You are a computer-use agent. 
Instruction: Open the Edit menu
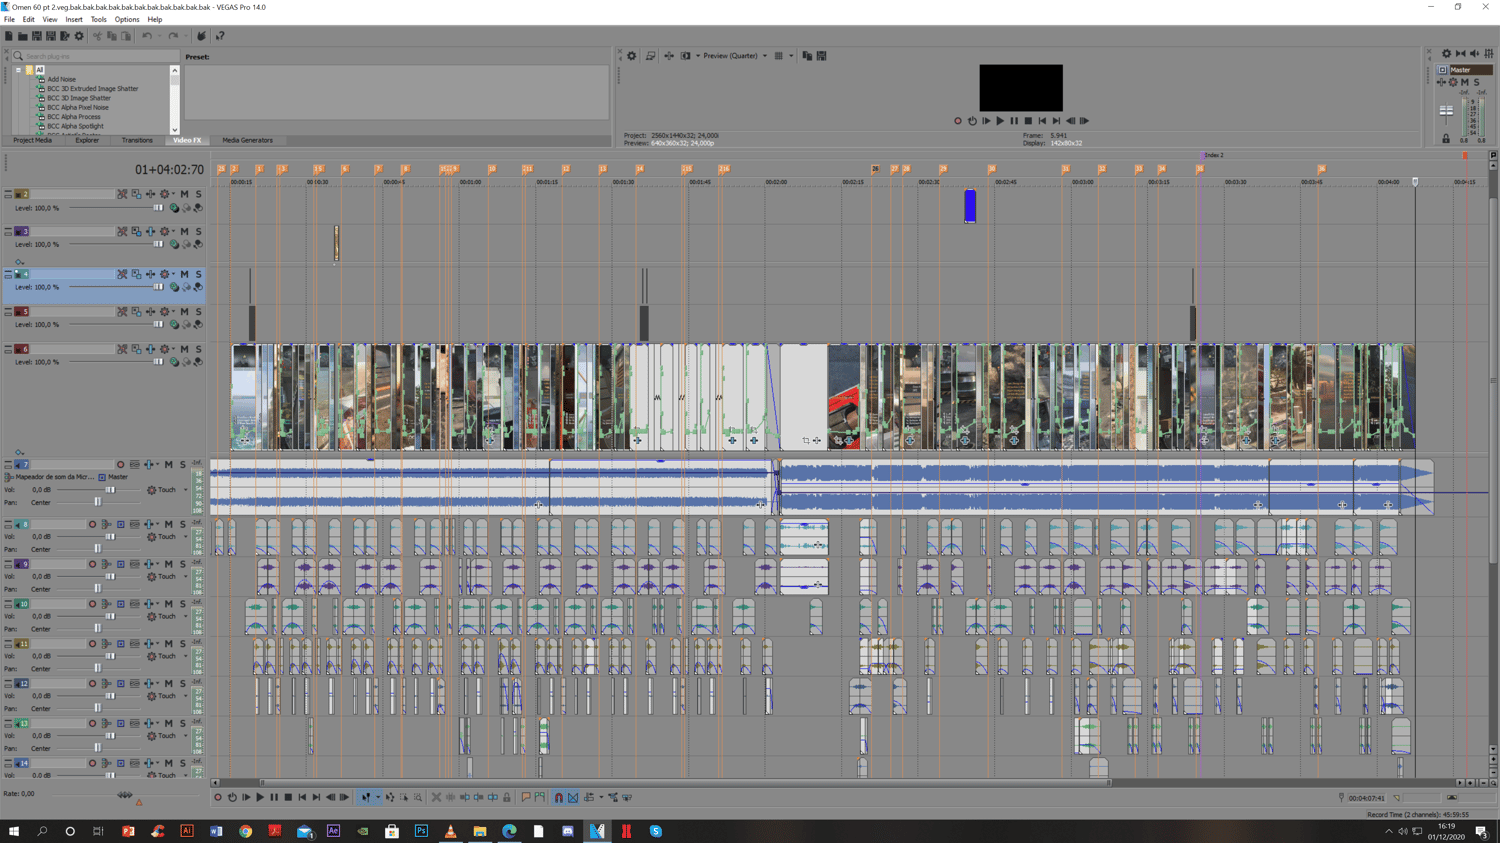tap(28, 19)
